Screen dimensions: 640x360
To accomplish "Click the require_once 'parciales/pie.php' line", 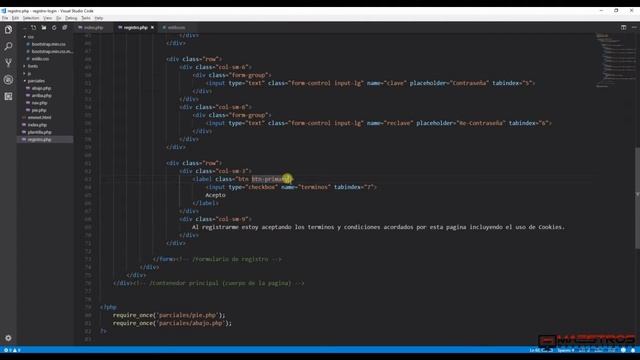I will [169, 315].
